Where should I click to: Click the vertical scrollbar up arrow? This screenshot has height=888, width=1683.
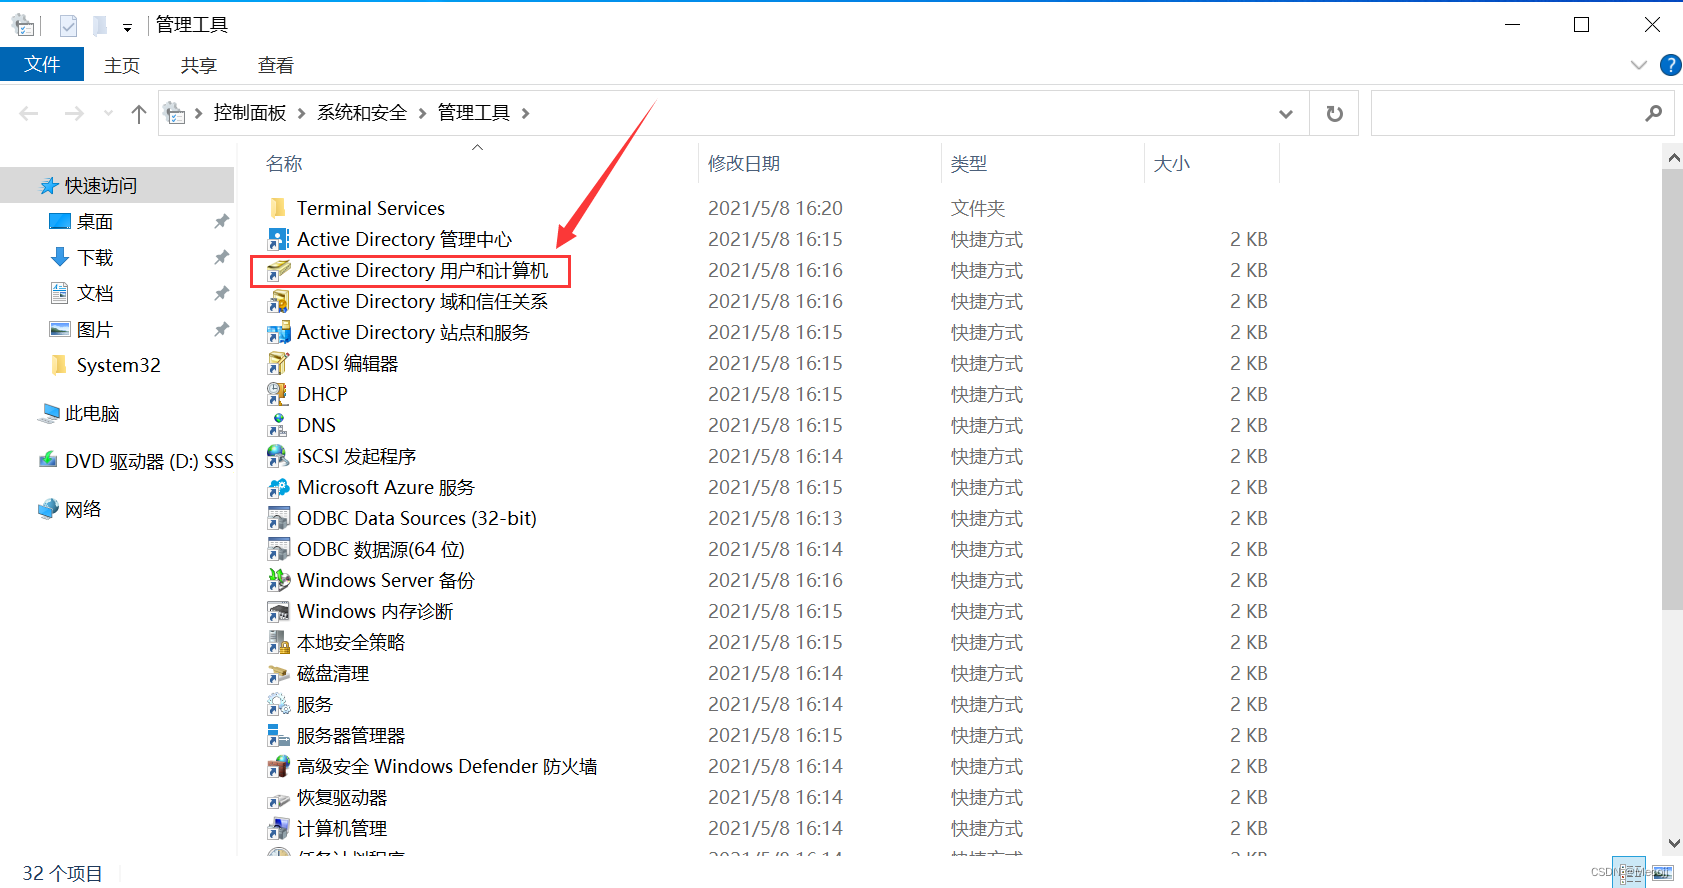point(1673,157)
